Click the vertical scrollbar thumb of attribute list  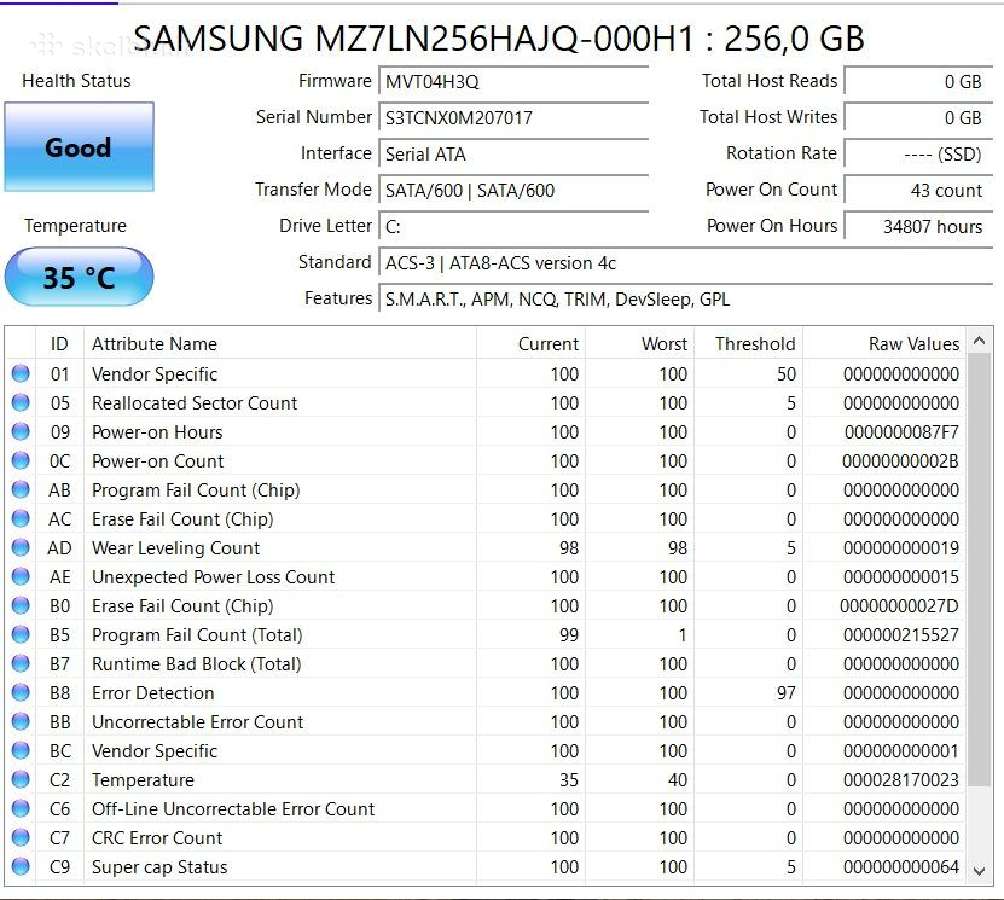pyautogui.click(x=979, y=569)
